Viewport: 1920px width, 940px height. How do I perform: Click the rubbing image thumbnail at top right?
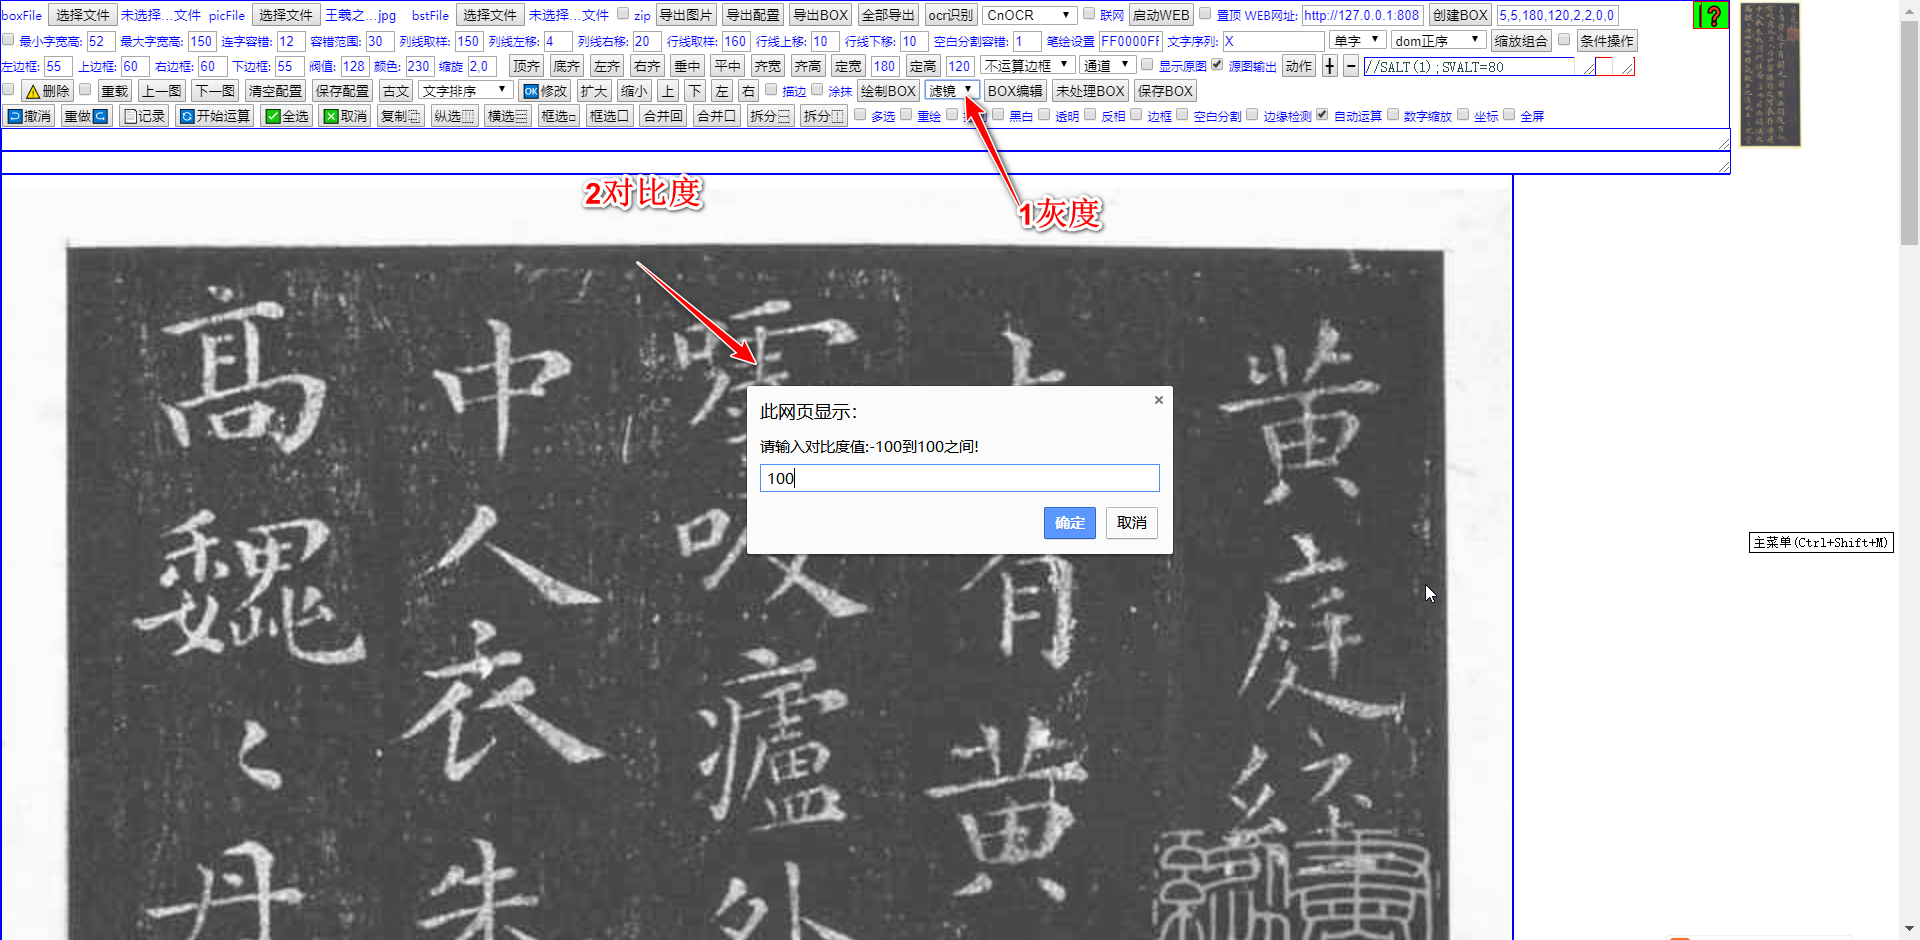[x=1770, y=75]
